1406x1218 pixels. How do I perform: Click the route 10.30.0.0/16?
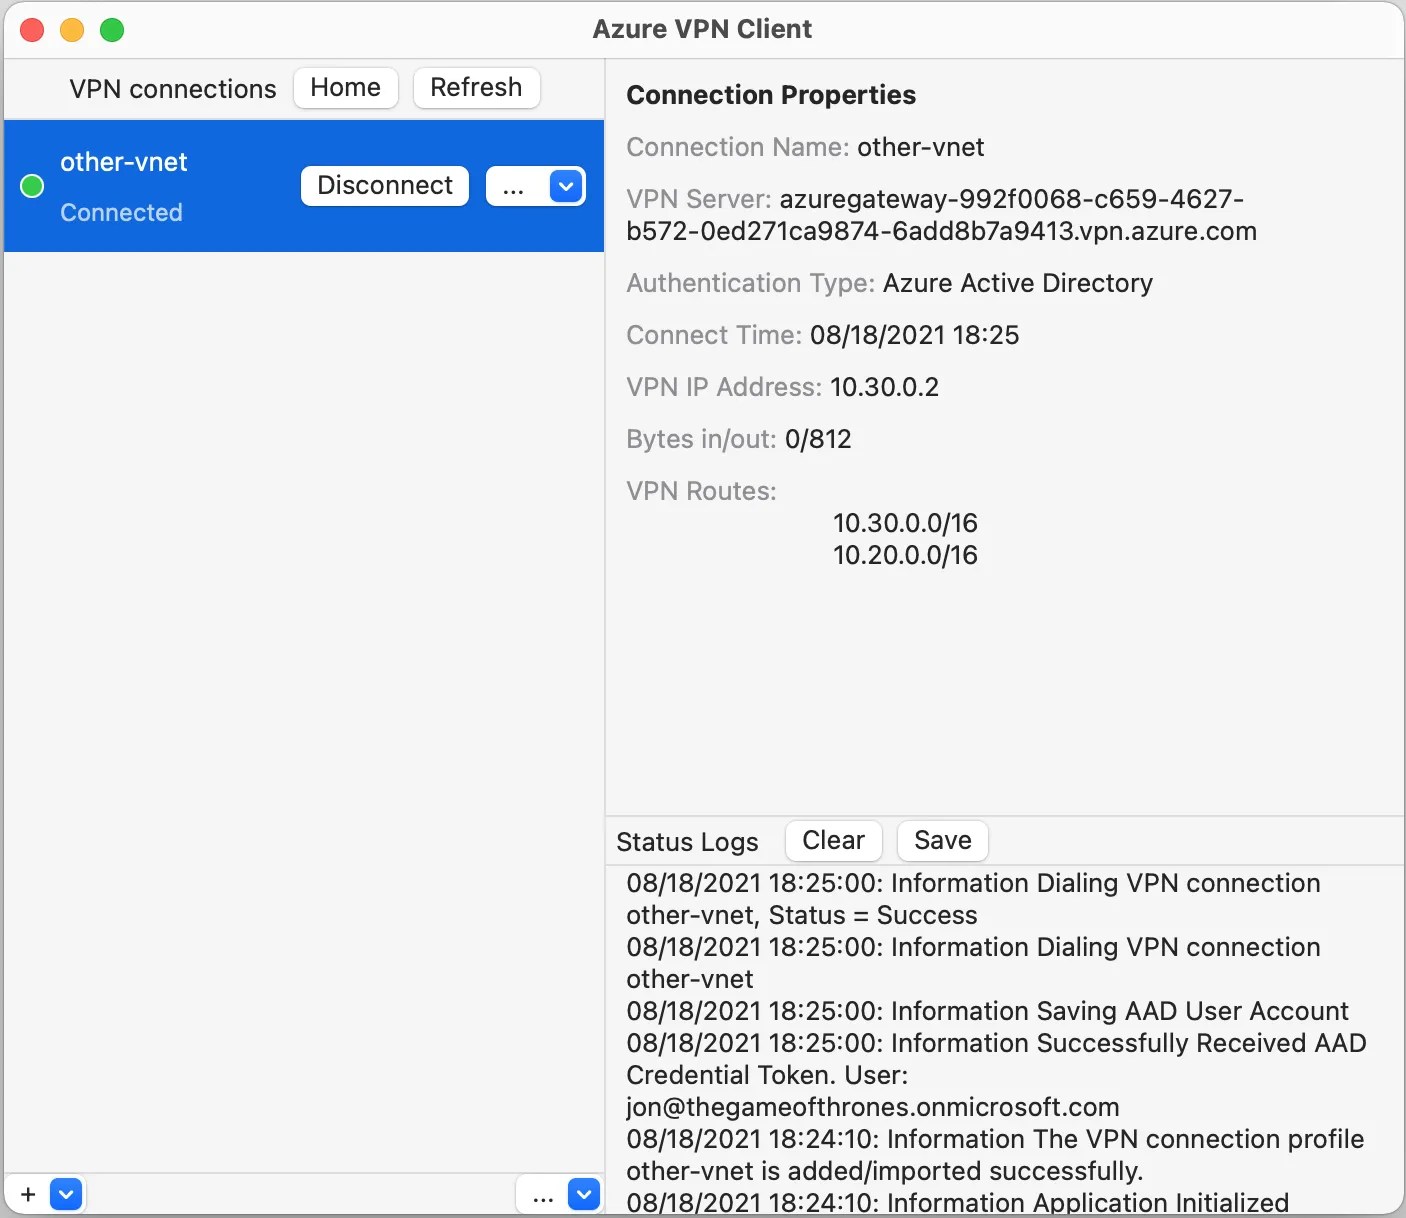[x=905, y=523]
